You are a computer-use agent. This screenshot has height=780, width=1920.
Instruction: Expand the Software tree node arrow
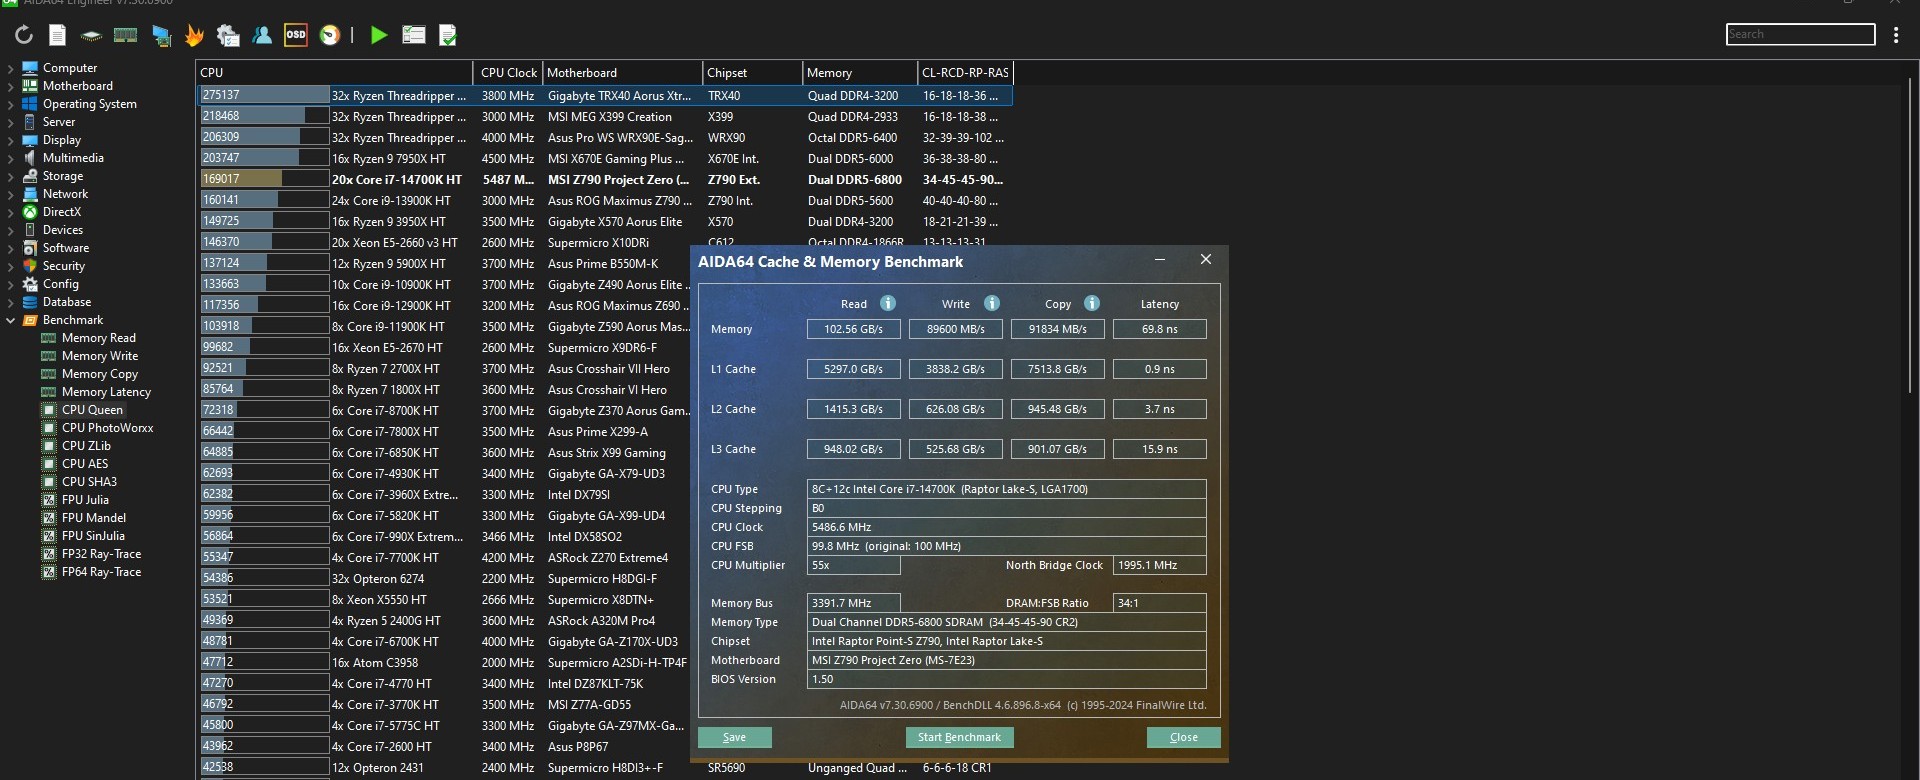point(11,248)
